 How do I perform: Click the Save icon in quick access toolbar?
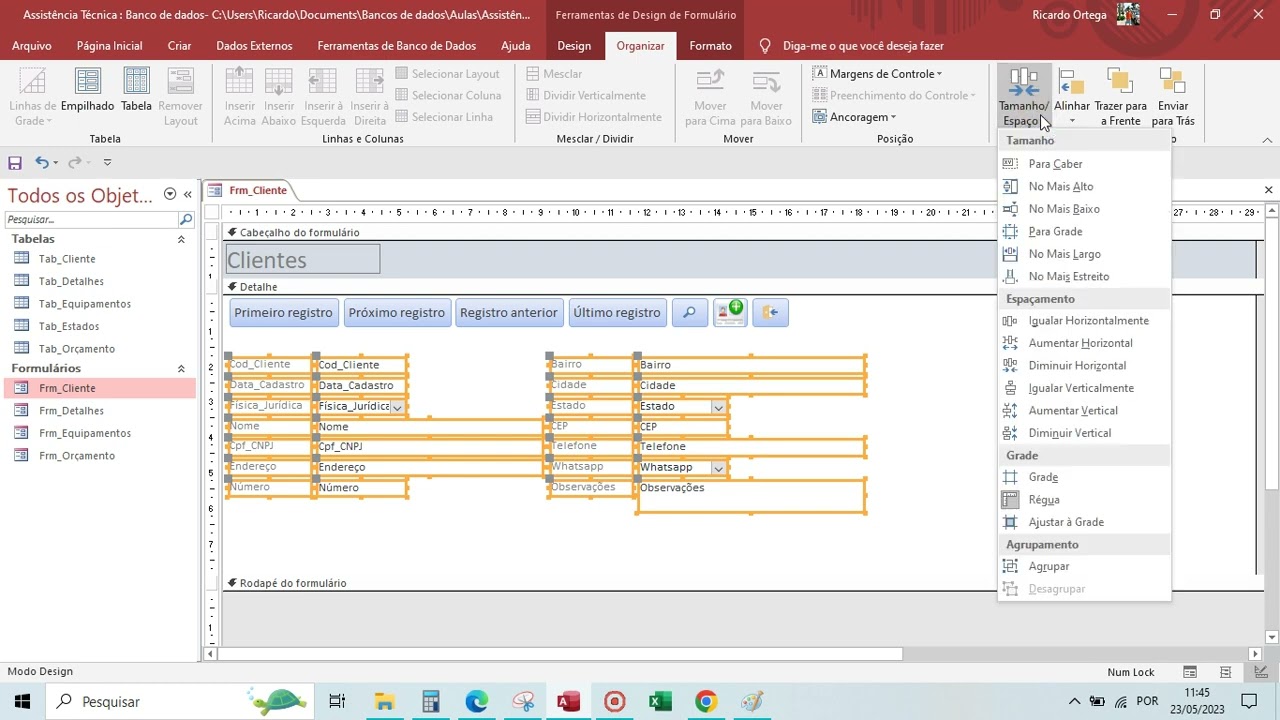tap(15, 163)
